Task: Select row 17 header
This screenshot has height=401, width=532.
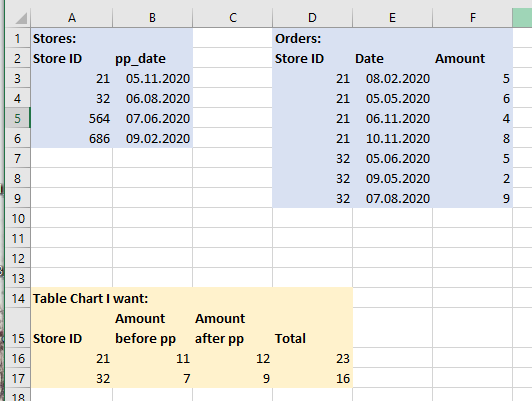Action: tap(18, 379)
